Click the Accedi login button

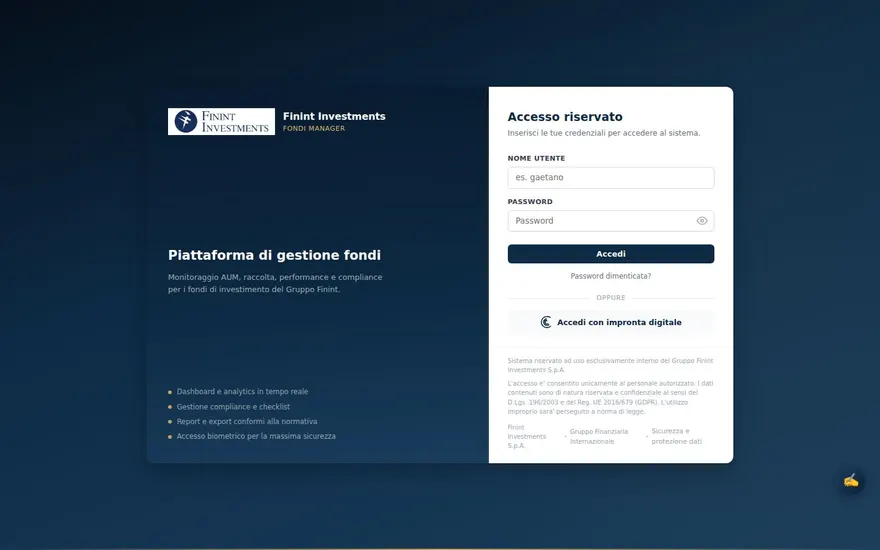pos(611,254)
